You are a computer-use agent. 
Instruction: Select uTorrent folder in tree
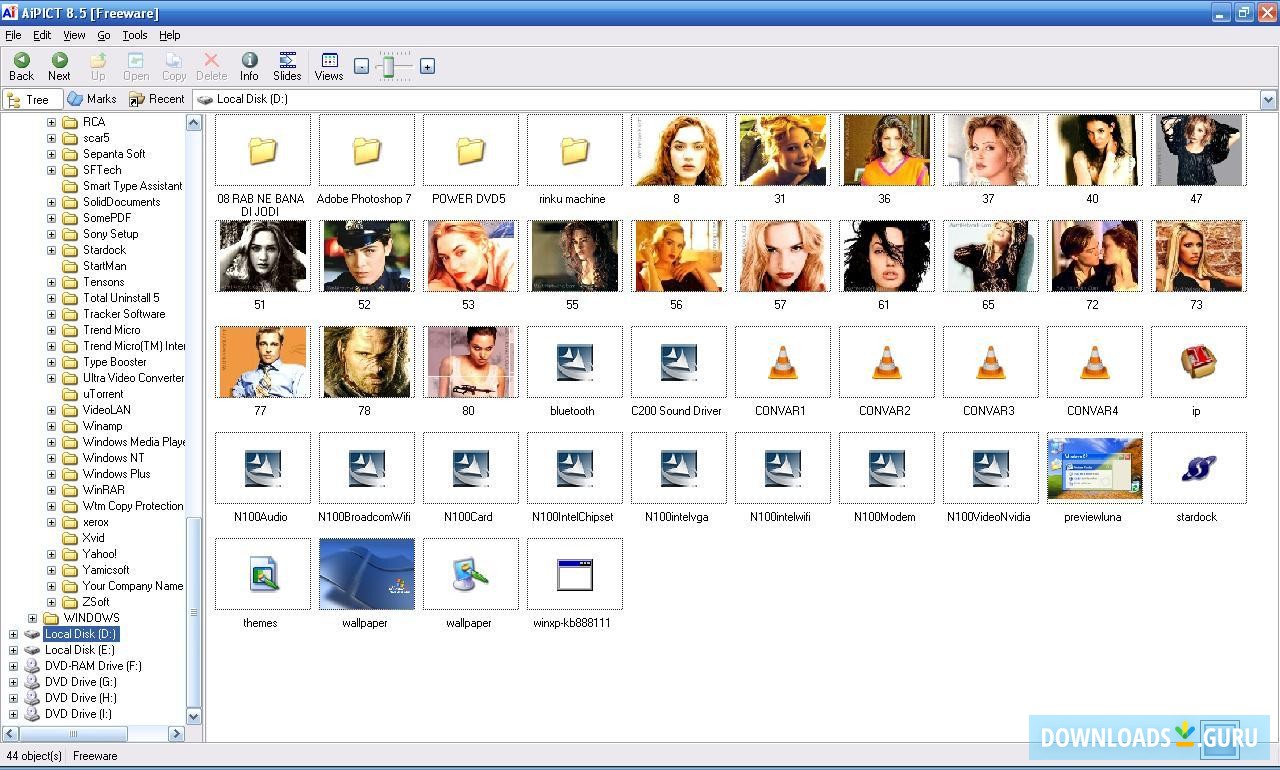tap(103, 394)
